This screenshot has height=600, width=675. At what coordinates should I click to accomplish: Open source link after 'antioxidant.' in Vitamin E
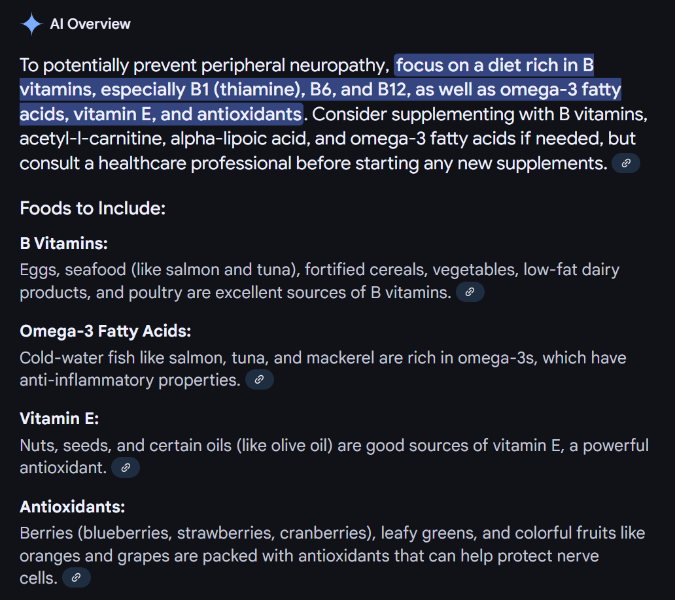pyautogui.click(x=125, y=467)
